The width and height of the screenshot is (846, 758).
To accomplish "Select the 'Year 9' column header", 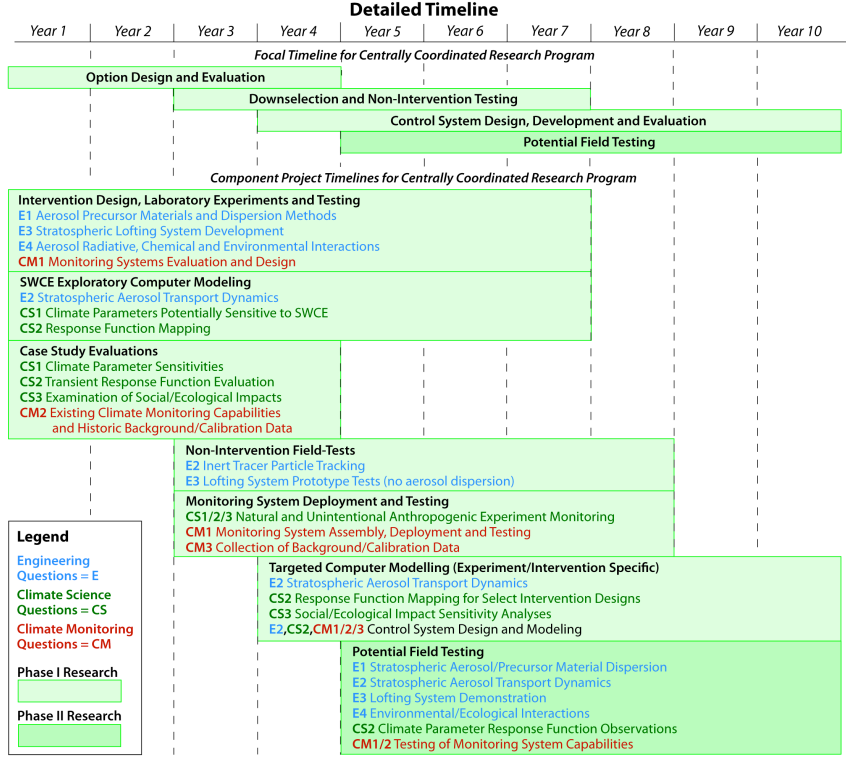I will 715,31.
